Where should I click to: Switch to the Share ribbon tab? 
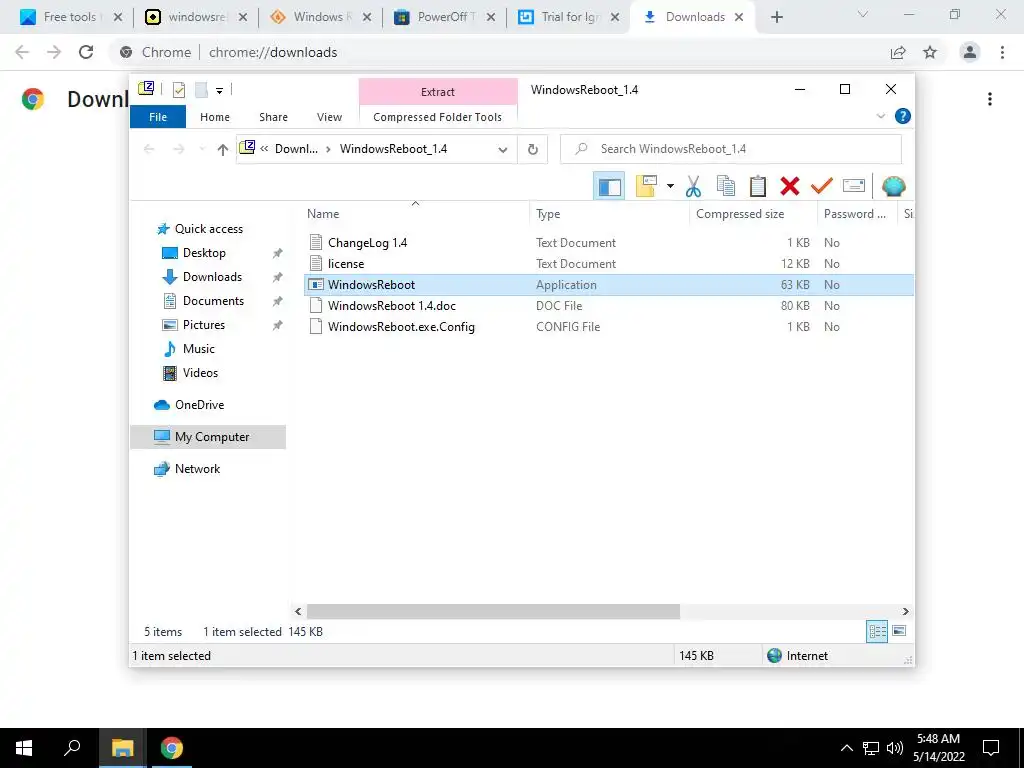point(273,117)
